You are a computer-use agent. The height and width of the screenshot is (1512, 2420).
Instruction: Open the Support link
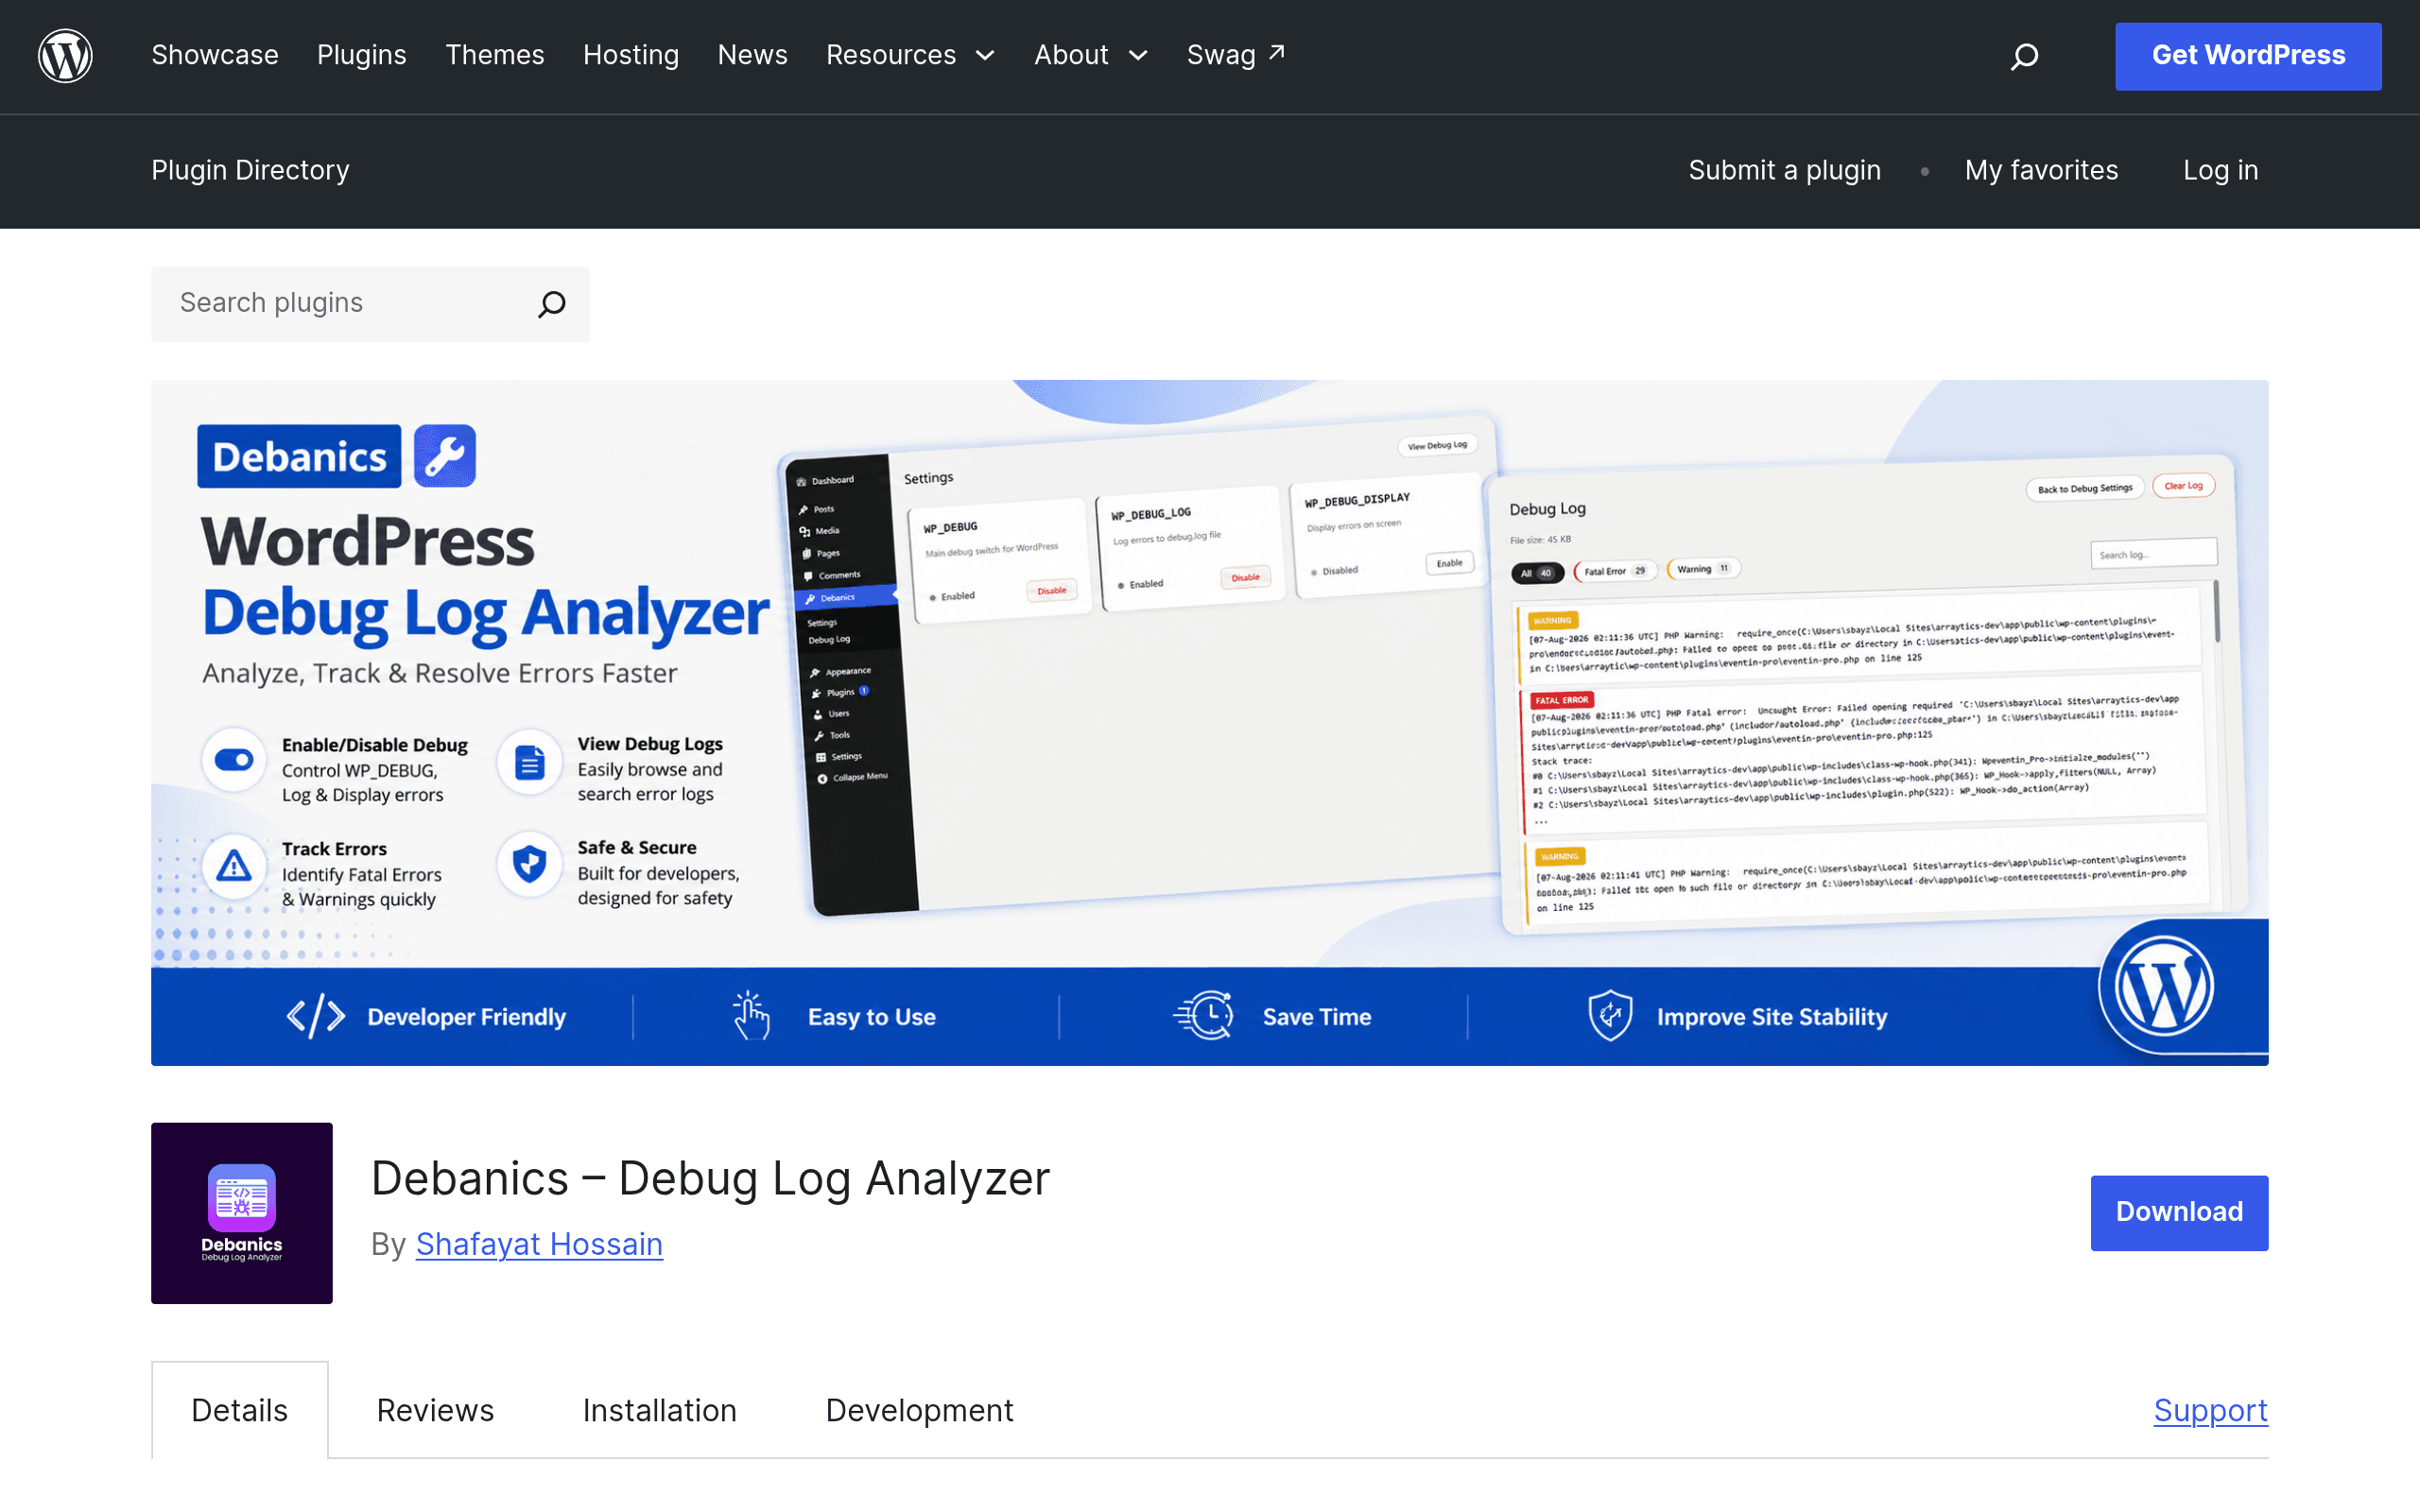2211,1410
